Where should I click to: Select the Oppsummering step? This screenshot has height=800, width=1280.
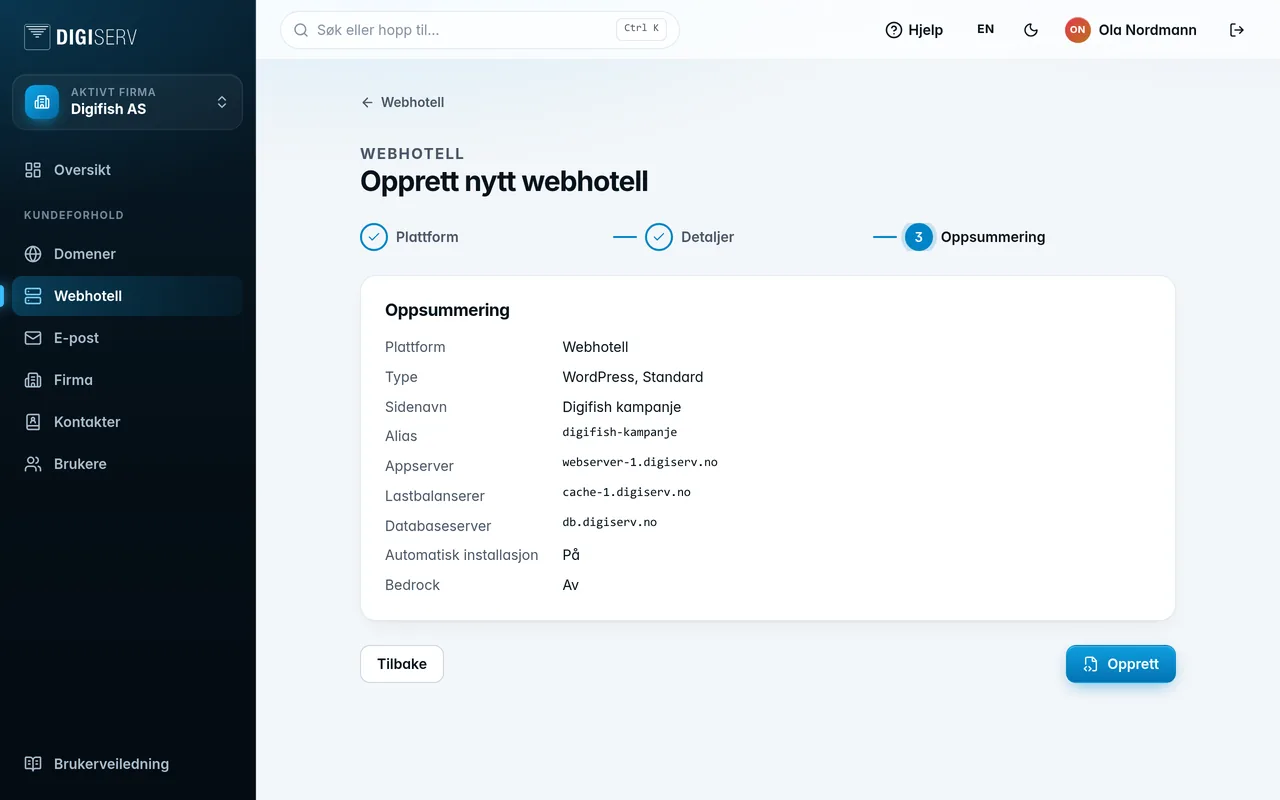pyautogui.click(x=975, y=237)
